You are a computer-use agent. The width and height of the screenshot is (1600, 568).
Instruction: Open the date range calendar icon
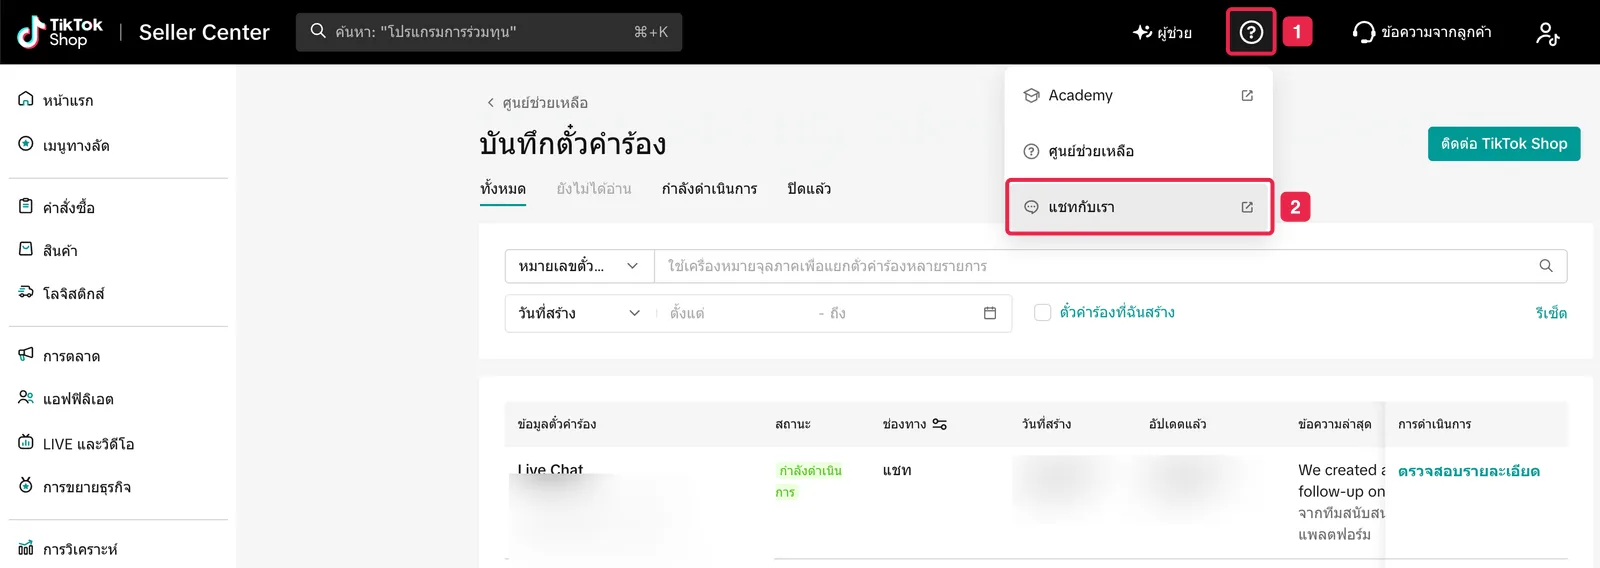(990, 313)
